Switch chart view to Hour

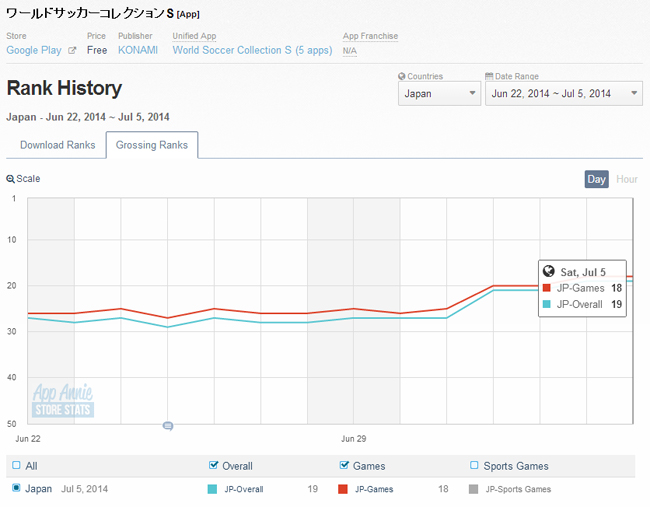[x=627, y=179]
